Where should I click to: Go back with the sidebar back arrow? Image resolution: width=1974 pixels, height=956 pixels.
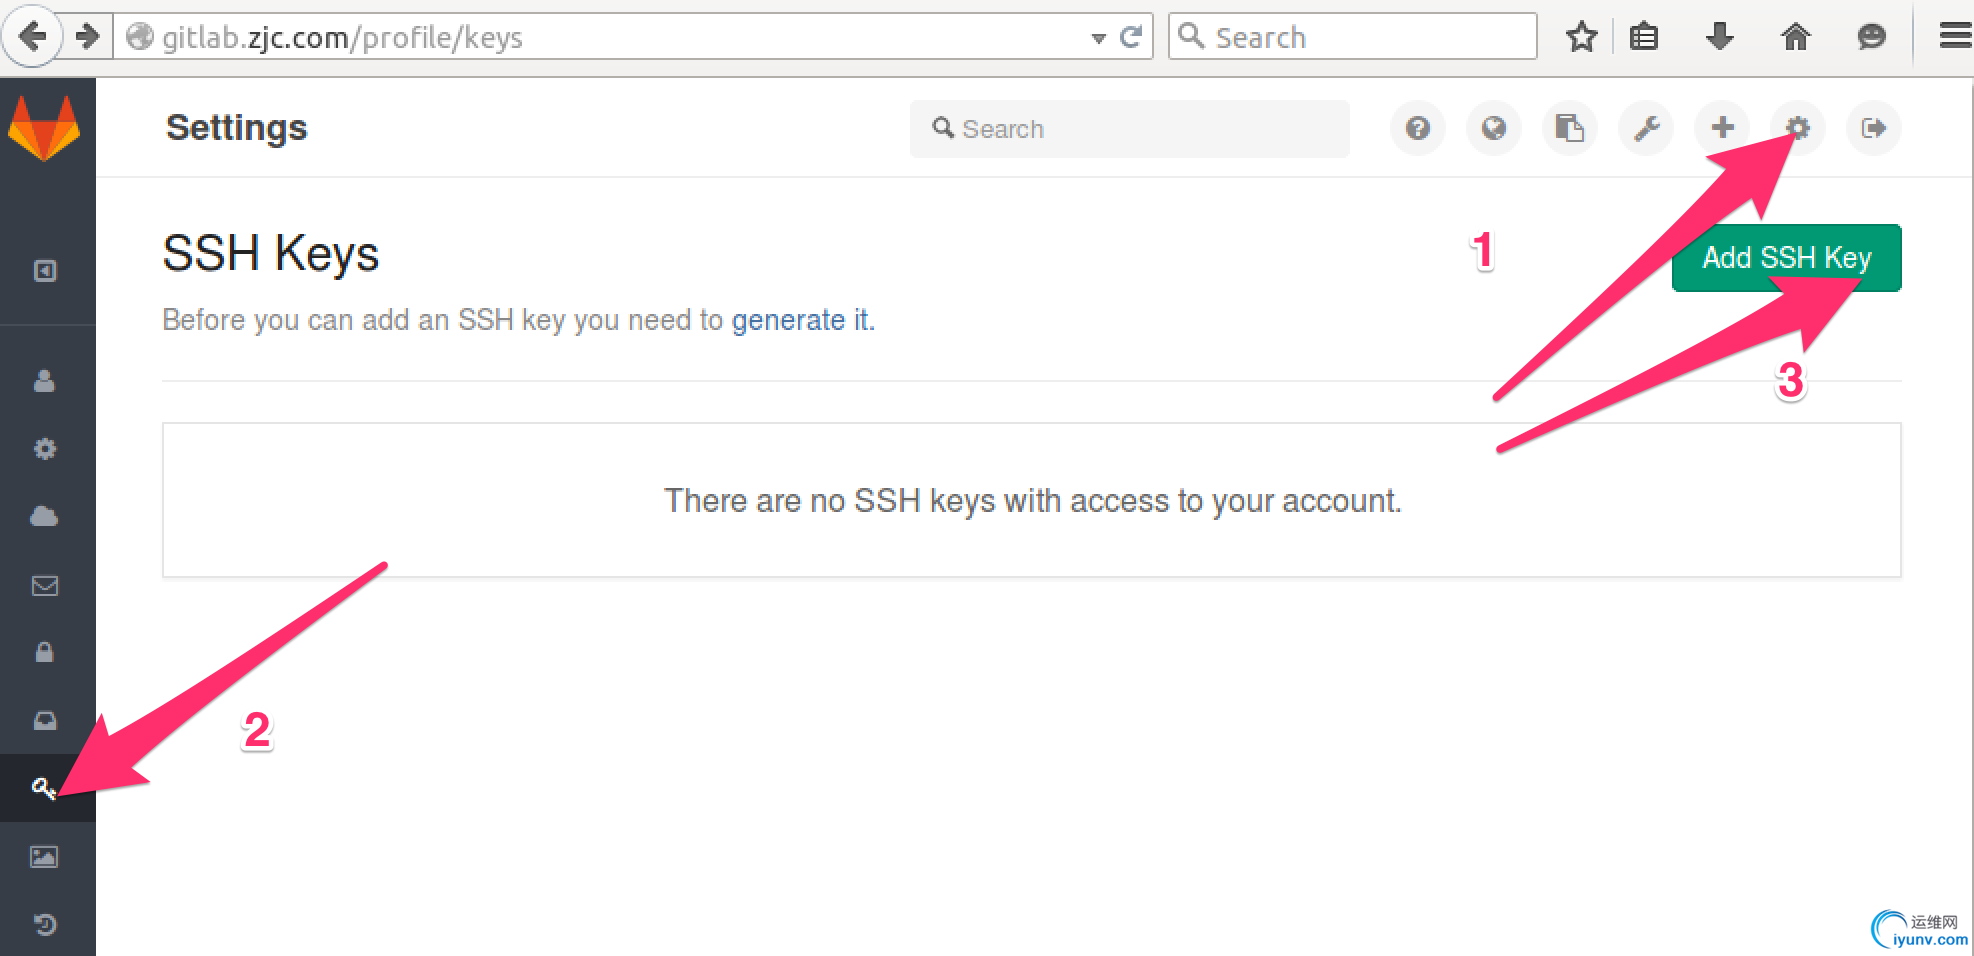pyautogui.click(x=45, y=271)
